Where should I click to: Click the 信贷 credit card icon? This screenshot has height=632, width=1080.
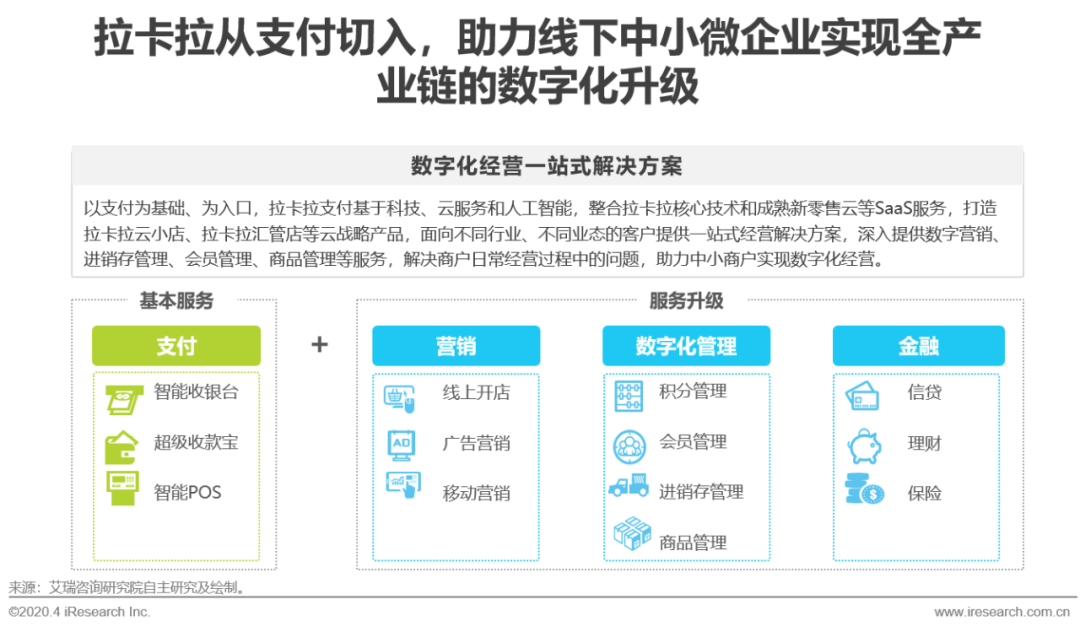[x=862, y=396]
